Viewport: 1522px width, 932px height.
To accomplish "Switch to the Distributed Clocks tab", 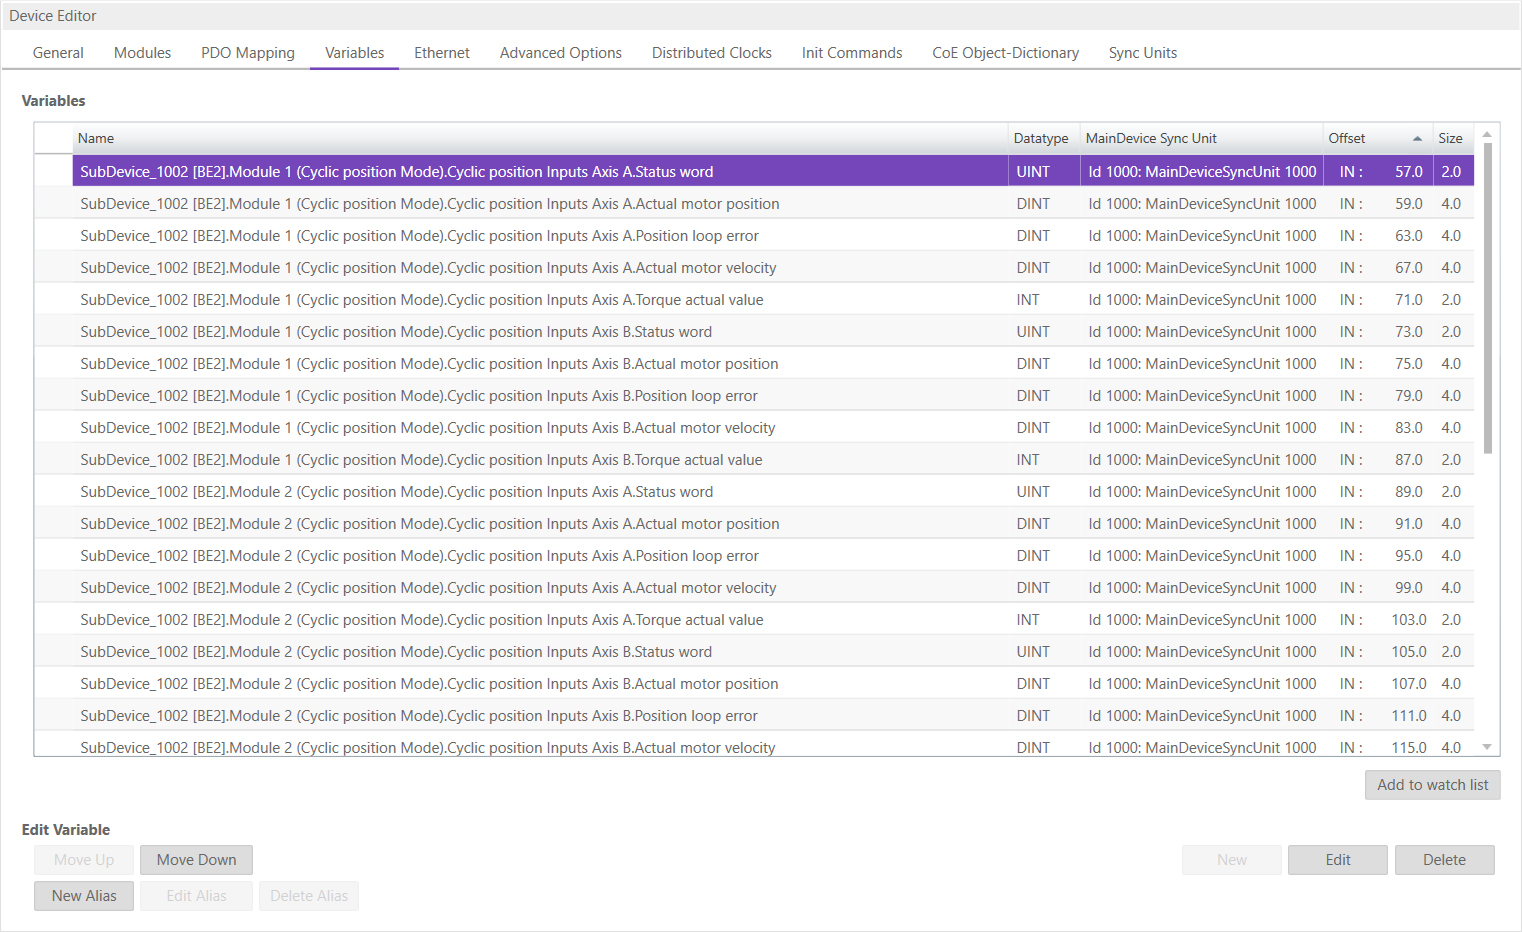I will coord(711,52).
